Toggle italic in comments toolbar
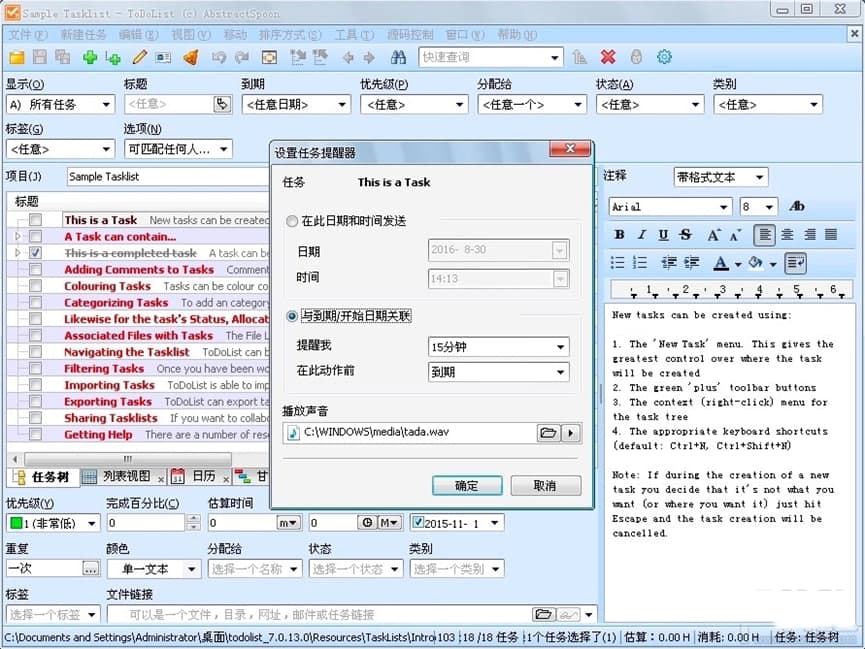The height and width of the screenshot is (649, 865). tap(642, 235)
